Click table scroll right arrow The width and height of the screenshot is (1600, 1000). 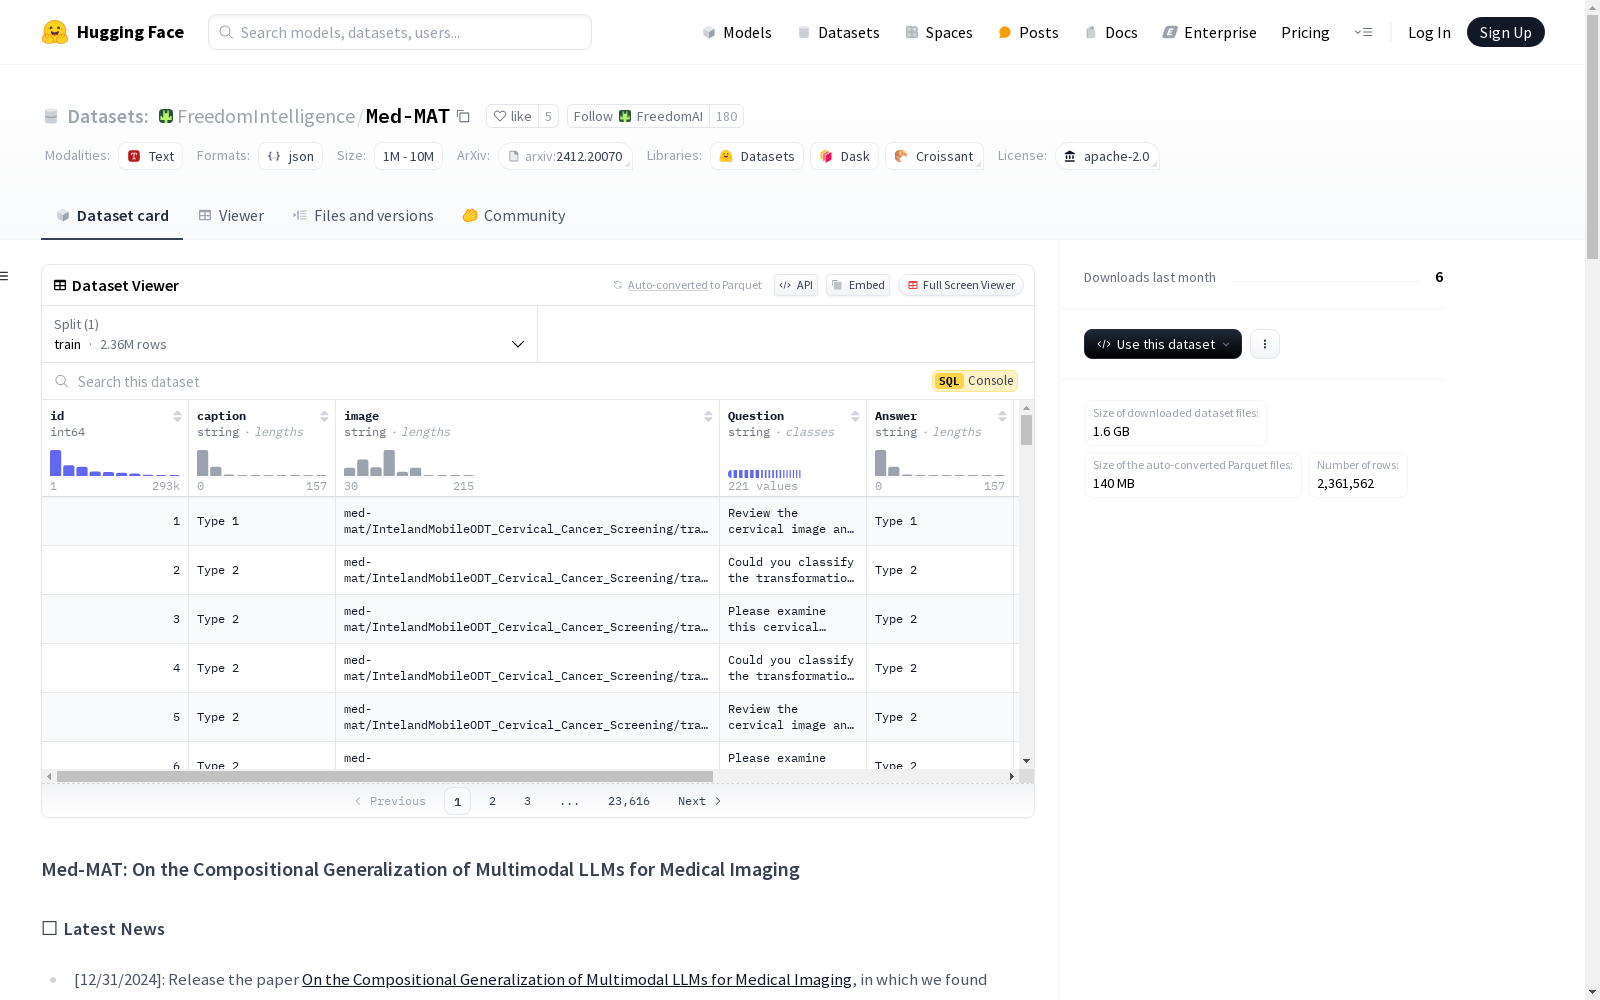point(1011,776)
